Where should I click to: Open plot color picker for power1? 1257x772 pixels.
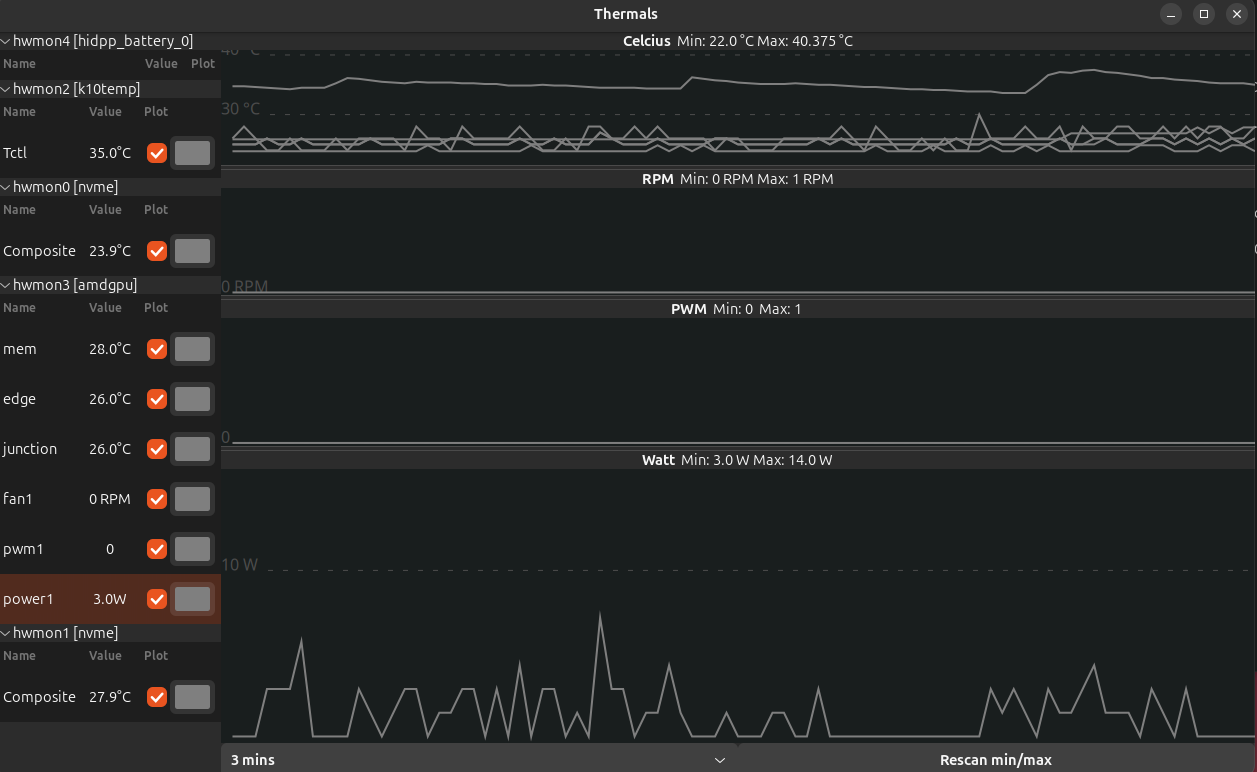tap(192, 599)
